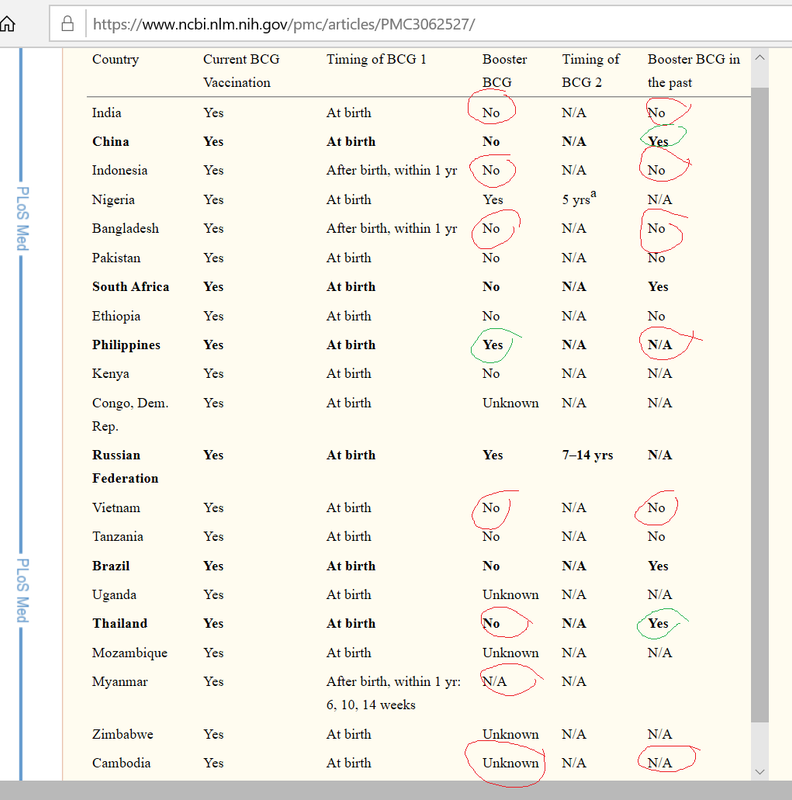Click Myanmar's Booster BCG 'N/A' cell

click(x=494, y=681)
